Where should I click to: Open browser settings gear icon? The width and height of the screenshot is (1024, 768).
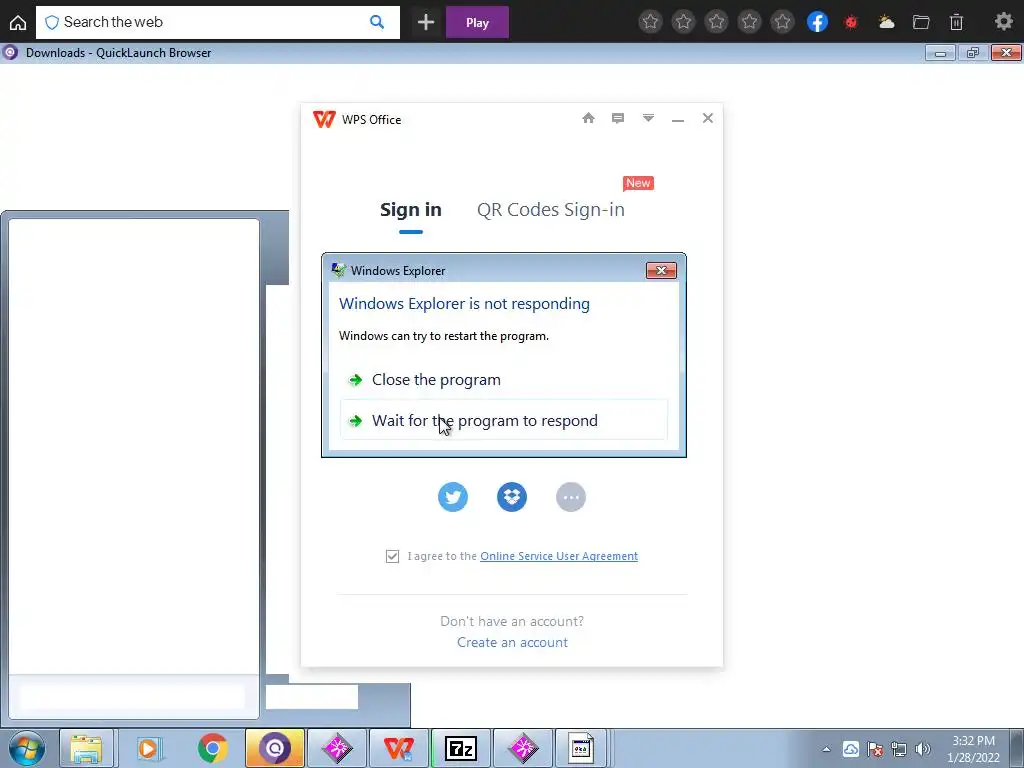[1003, 22]
